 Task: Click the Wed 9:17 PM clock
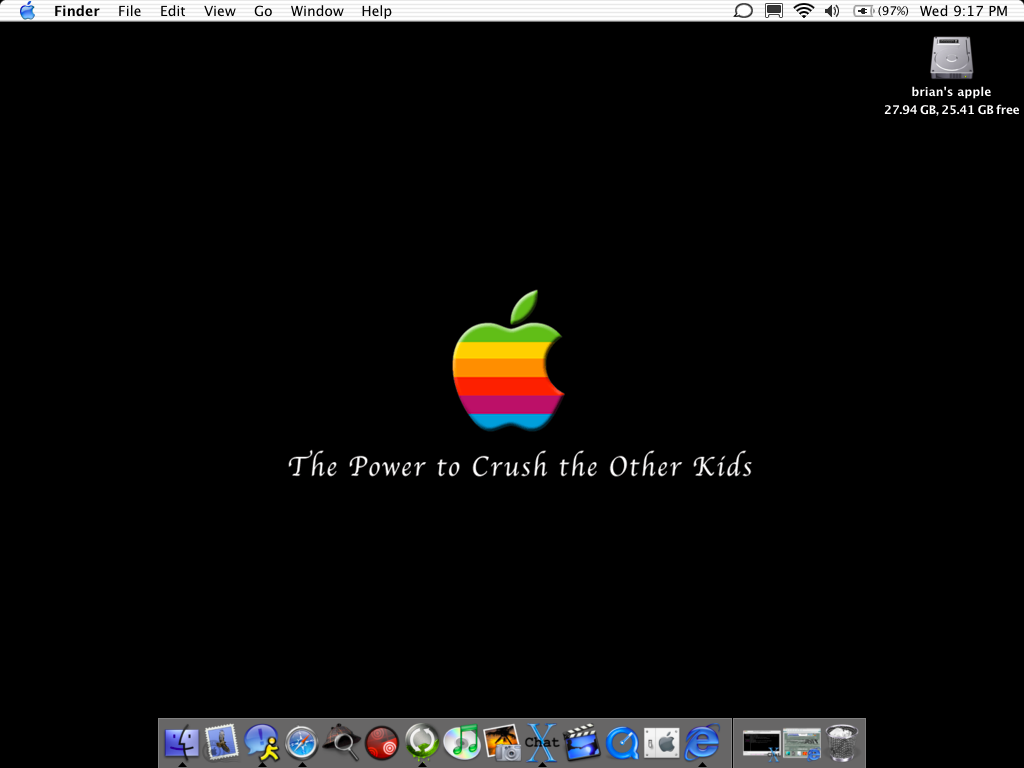click(x=963, y=11)
